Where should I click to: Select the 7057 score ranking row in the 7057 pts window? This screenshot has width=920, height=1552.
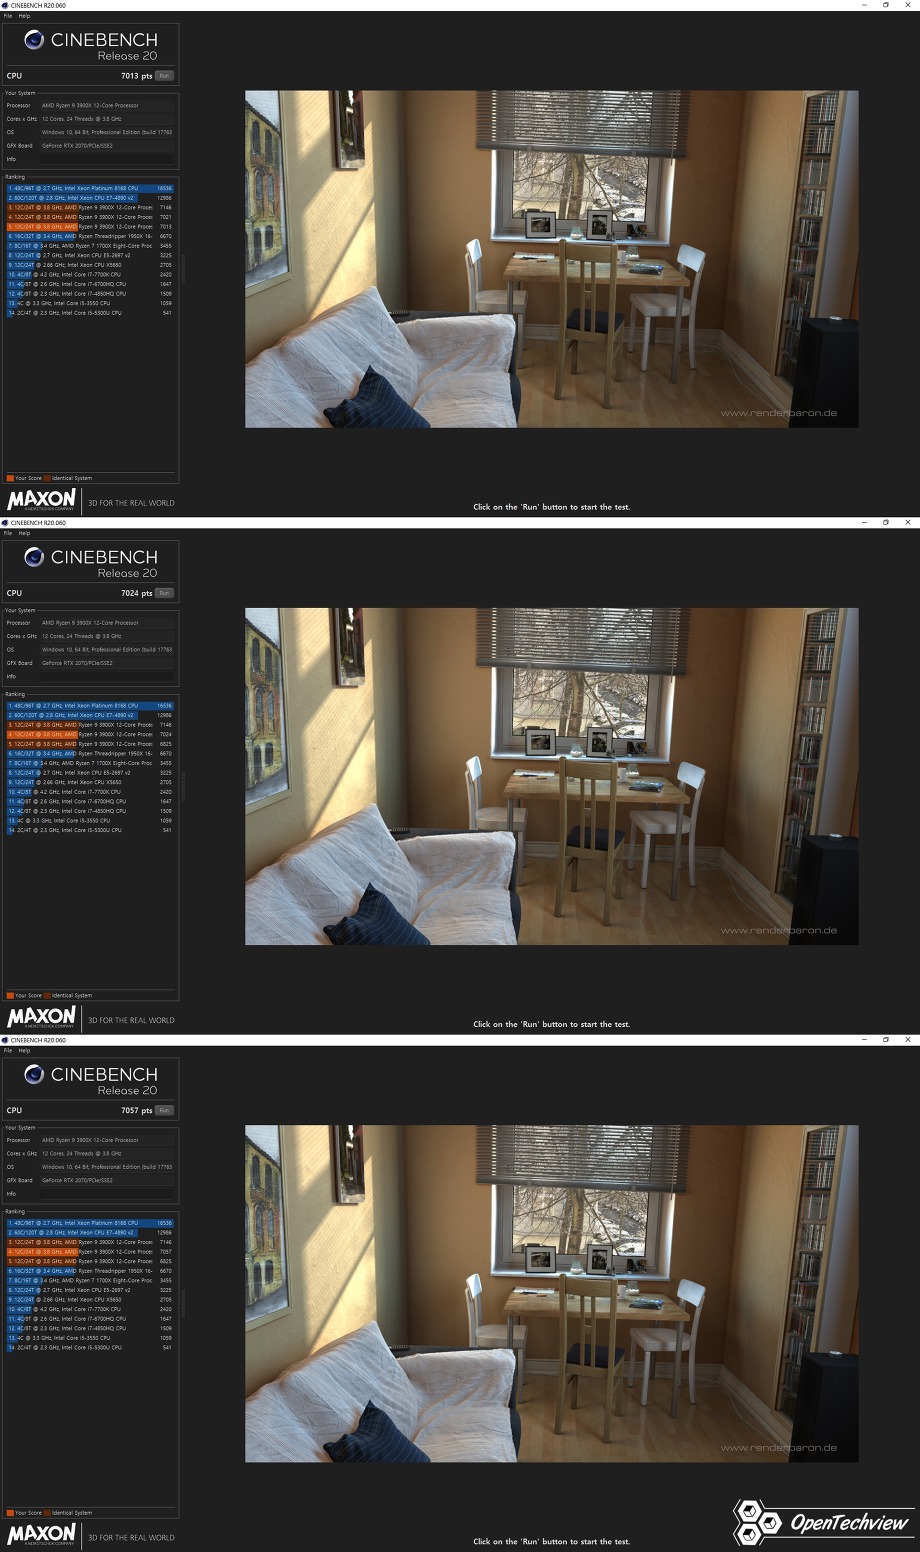tap(90, 1252)
